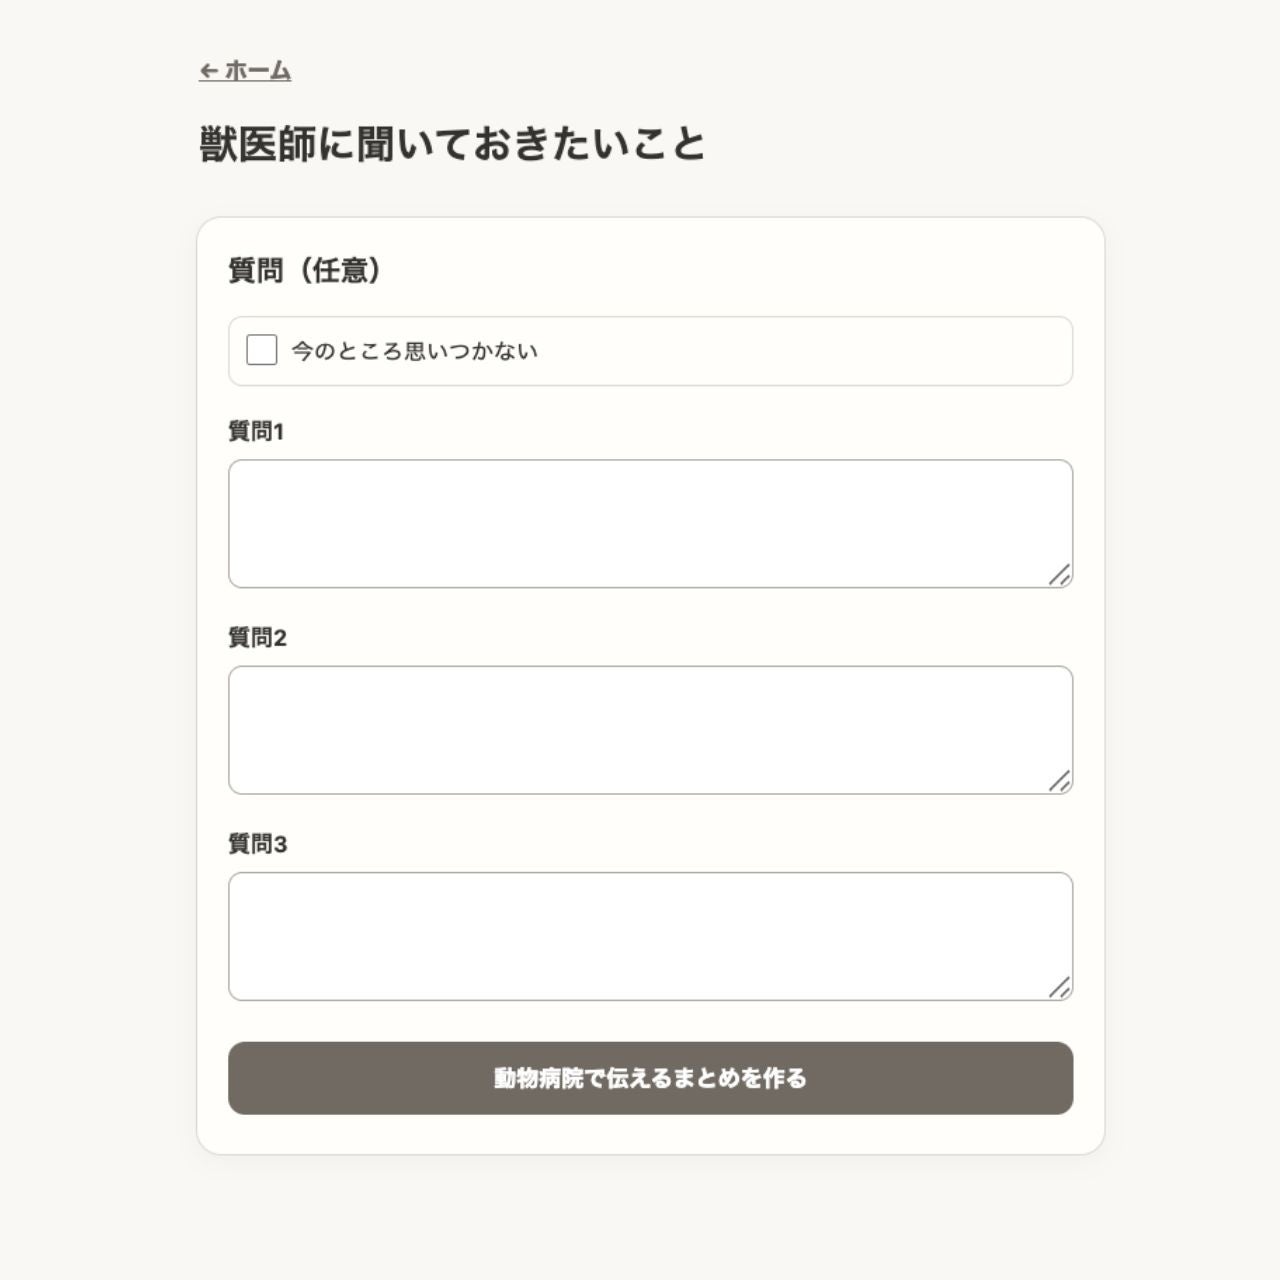Click the 今のところ思いつかない label text
The height and width of the screenshot is (1280, 1280).
pos(415,351)
